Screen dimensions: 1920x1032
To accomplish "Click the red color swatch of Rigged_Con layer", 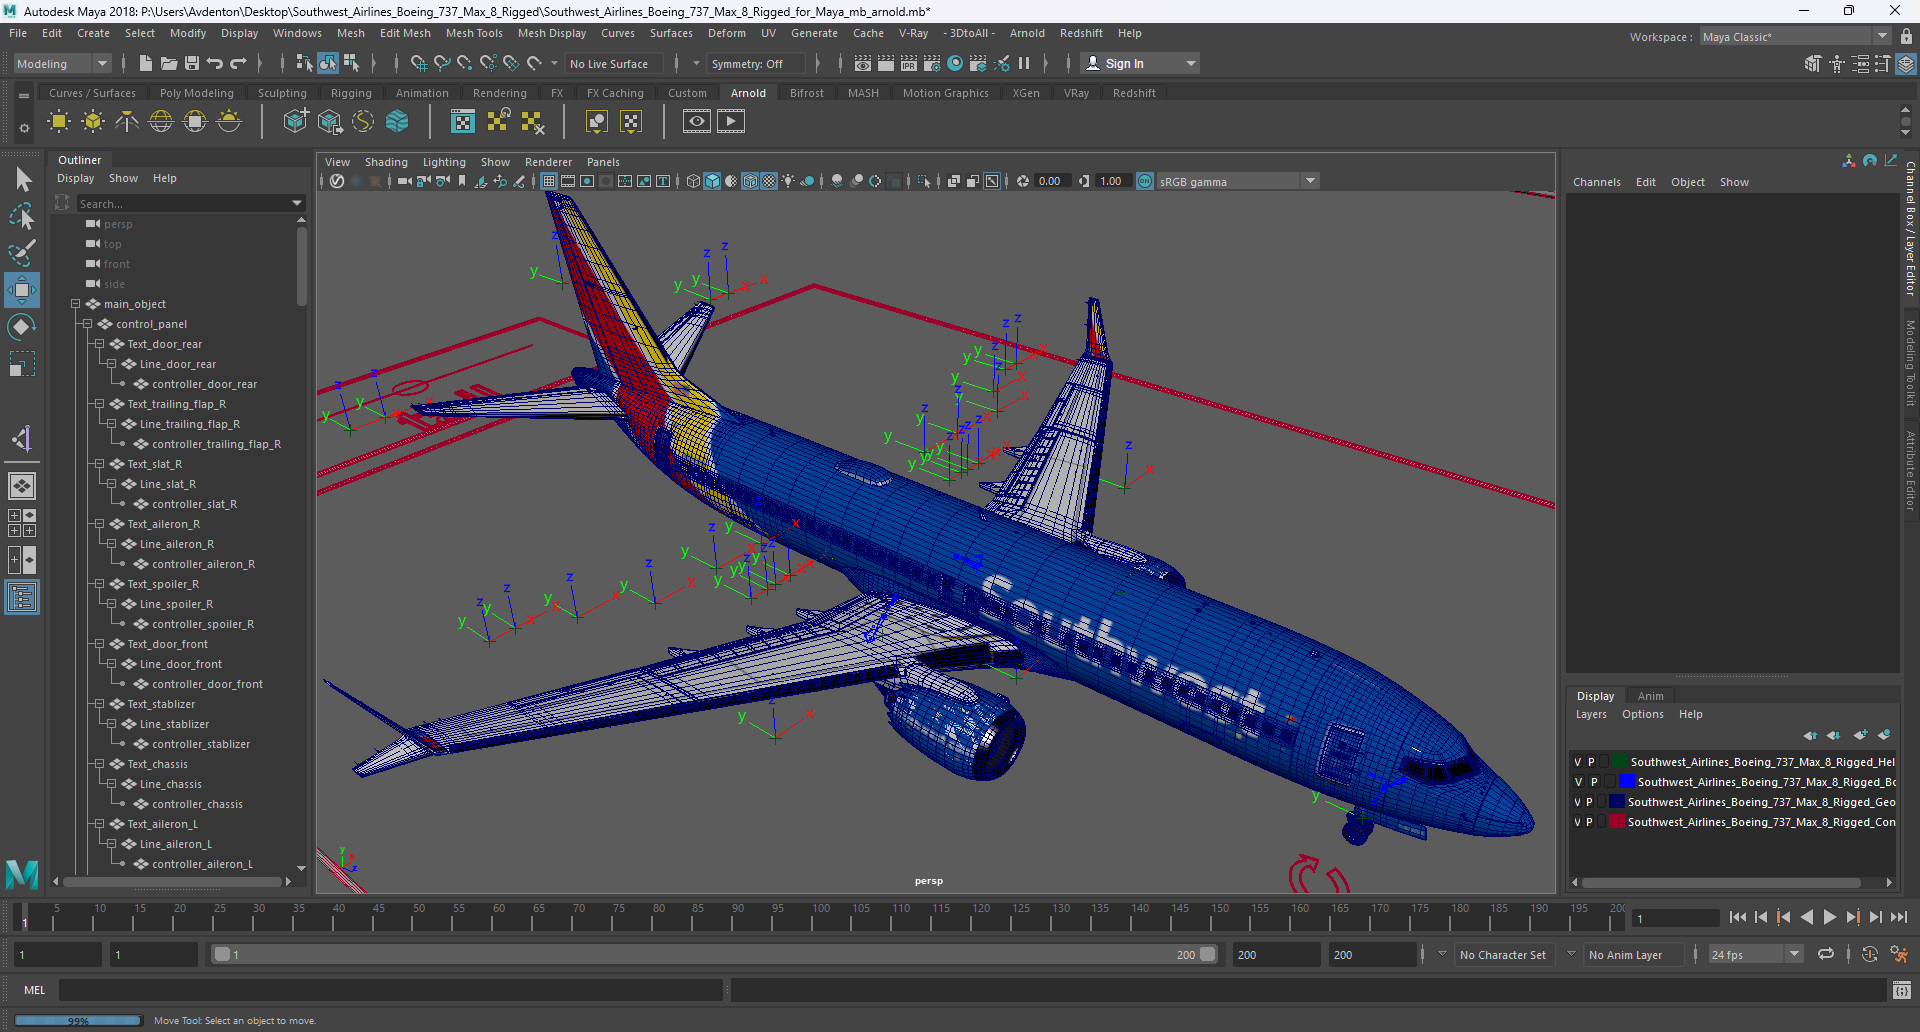I will [1617, 822].
